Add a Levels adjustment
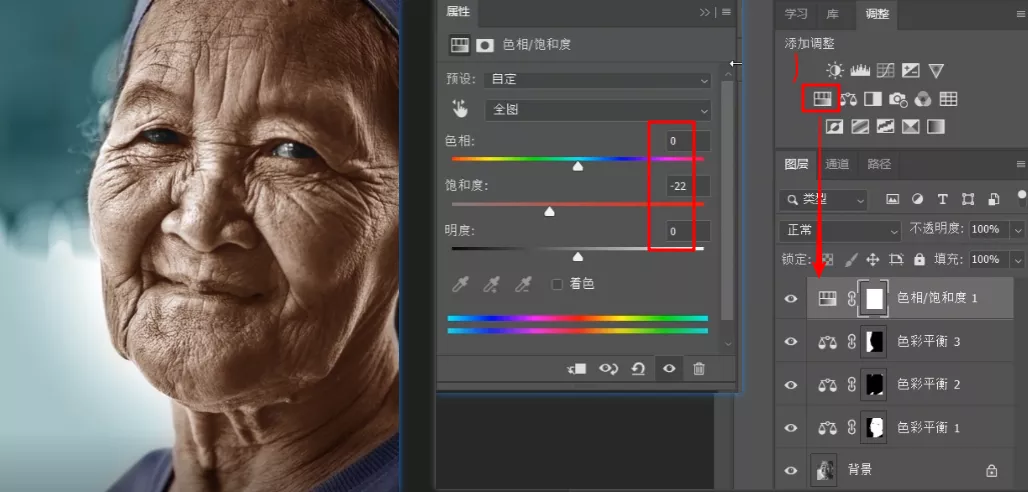The image size is (1028, 492). coord(860,71)
